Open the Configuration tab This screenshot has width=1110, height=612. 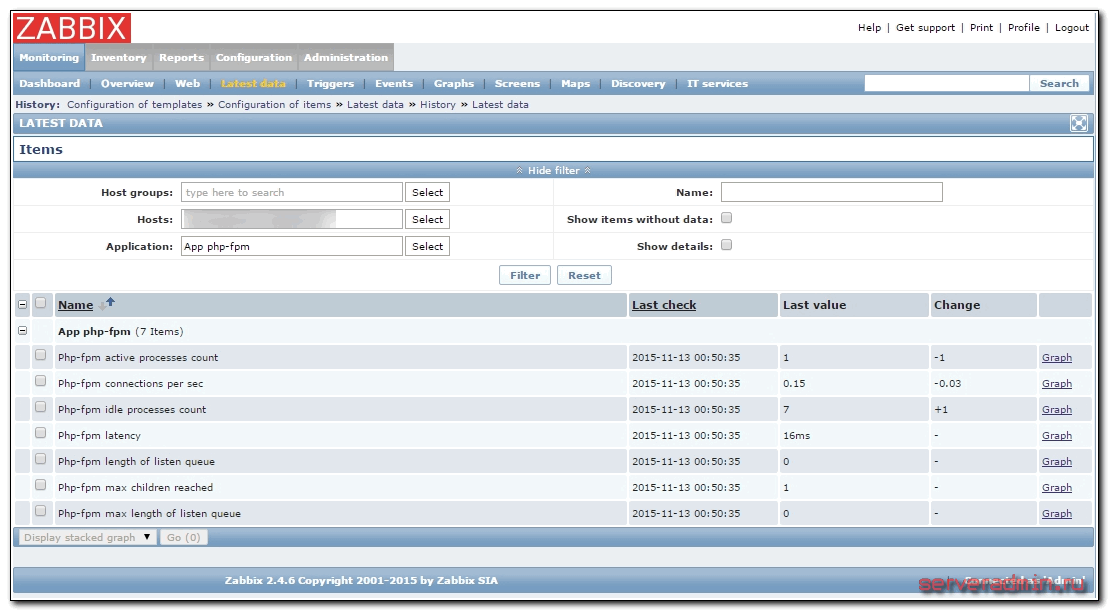coord(253,57)
